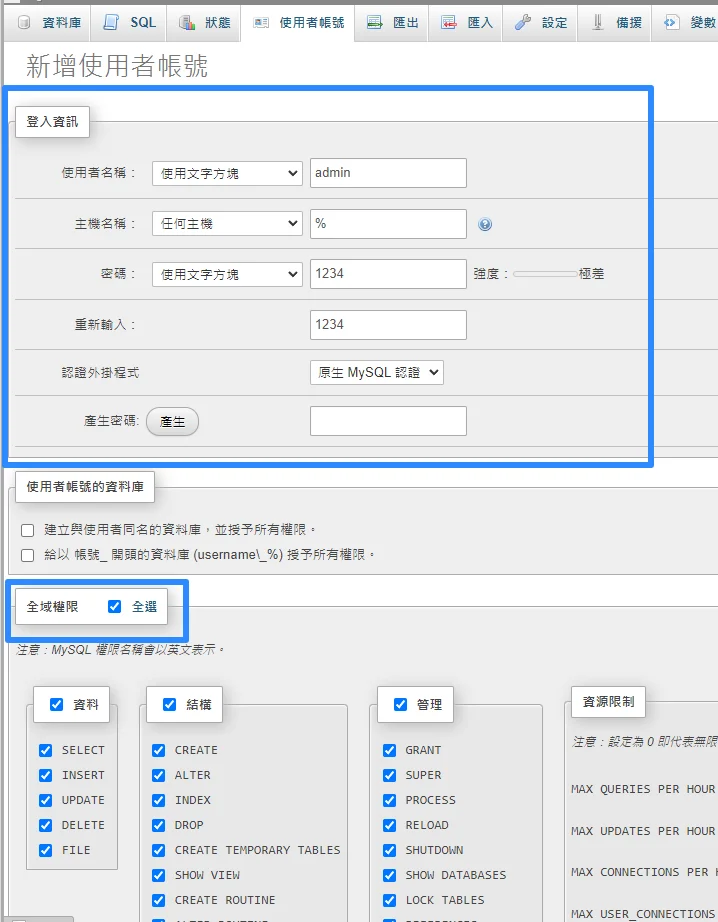Uncheck the UPDATE privilege
Viewport: 718px width, 922px height.
pyautogui.click(x=45, y=800)
